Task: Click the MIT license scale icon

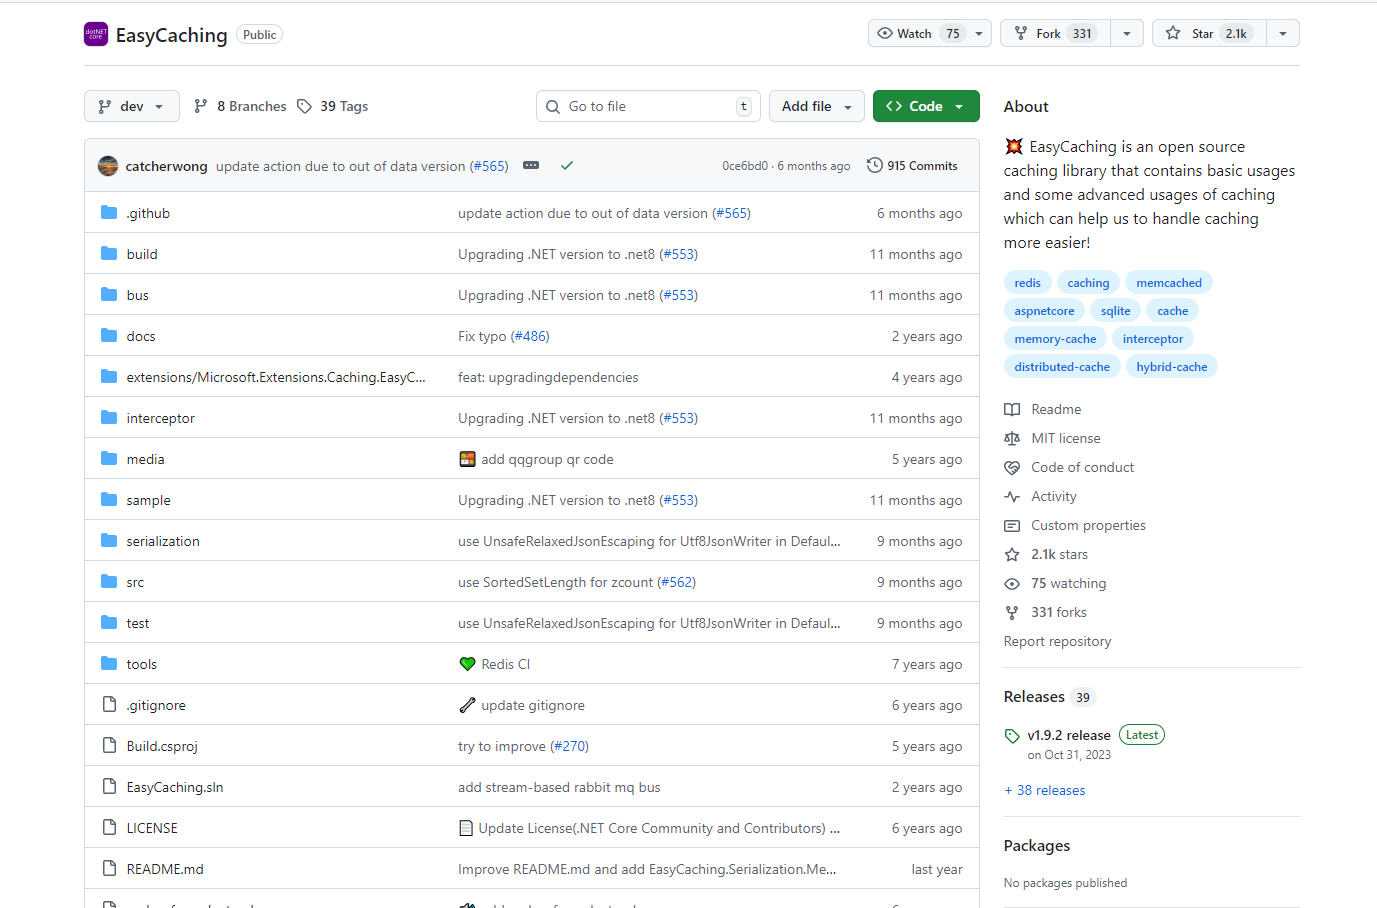Action: click(x=1012, y=438)
